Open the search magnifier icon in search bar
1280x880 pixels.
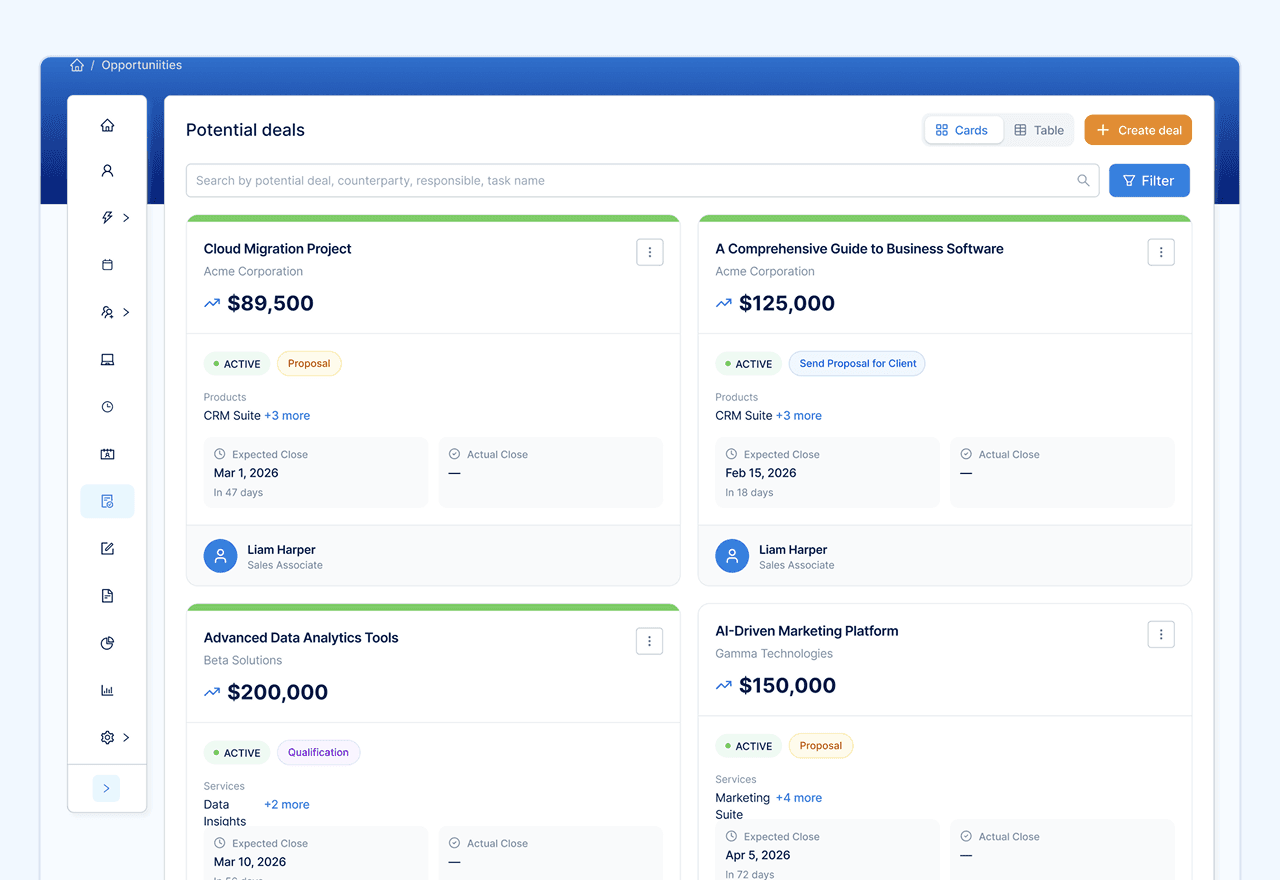click(1083, 180)
